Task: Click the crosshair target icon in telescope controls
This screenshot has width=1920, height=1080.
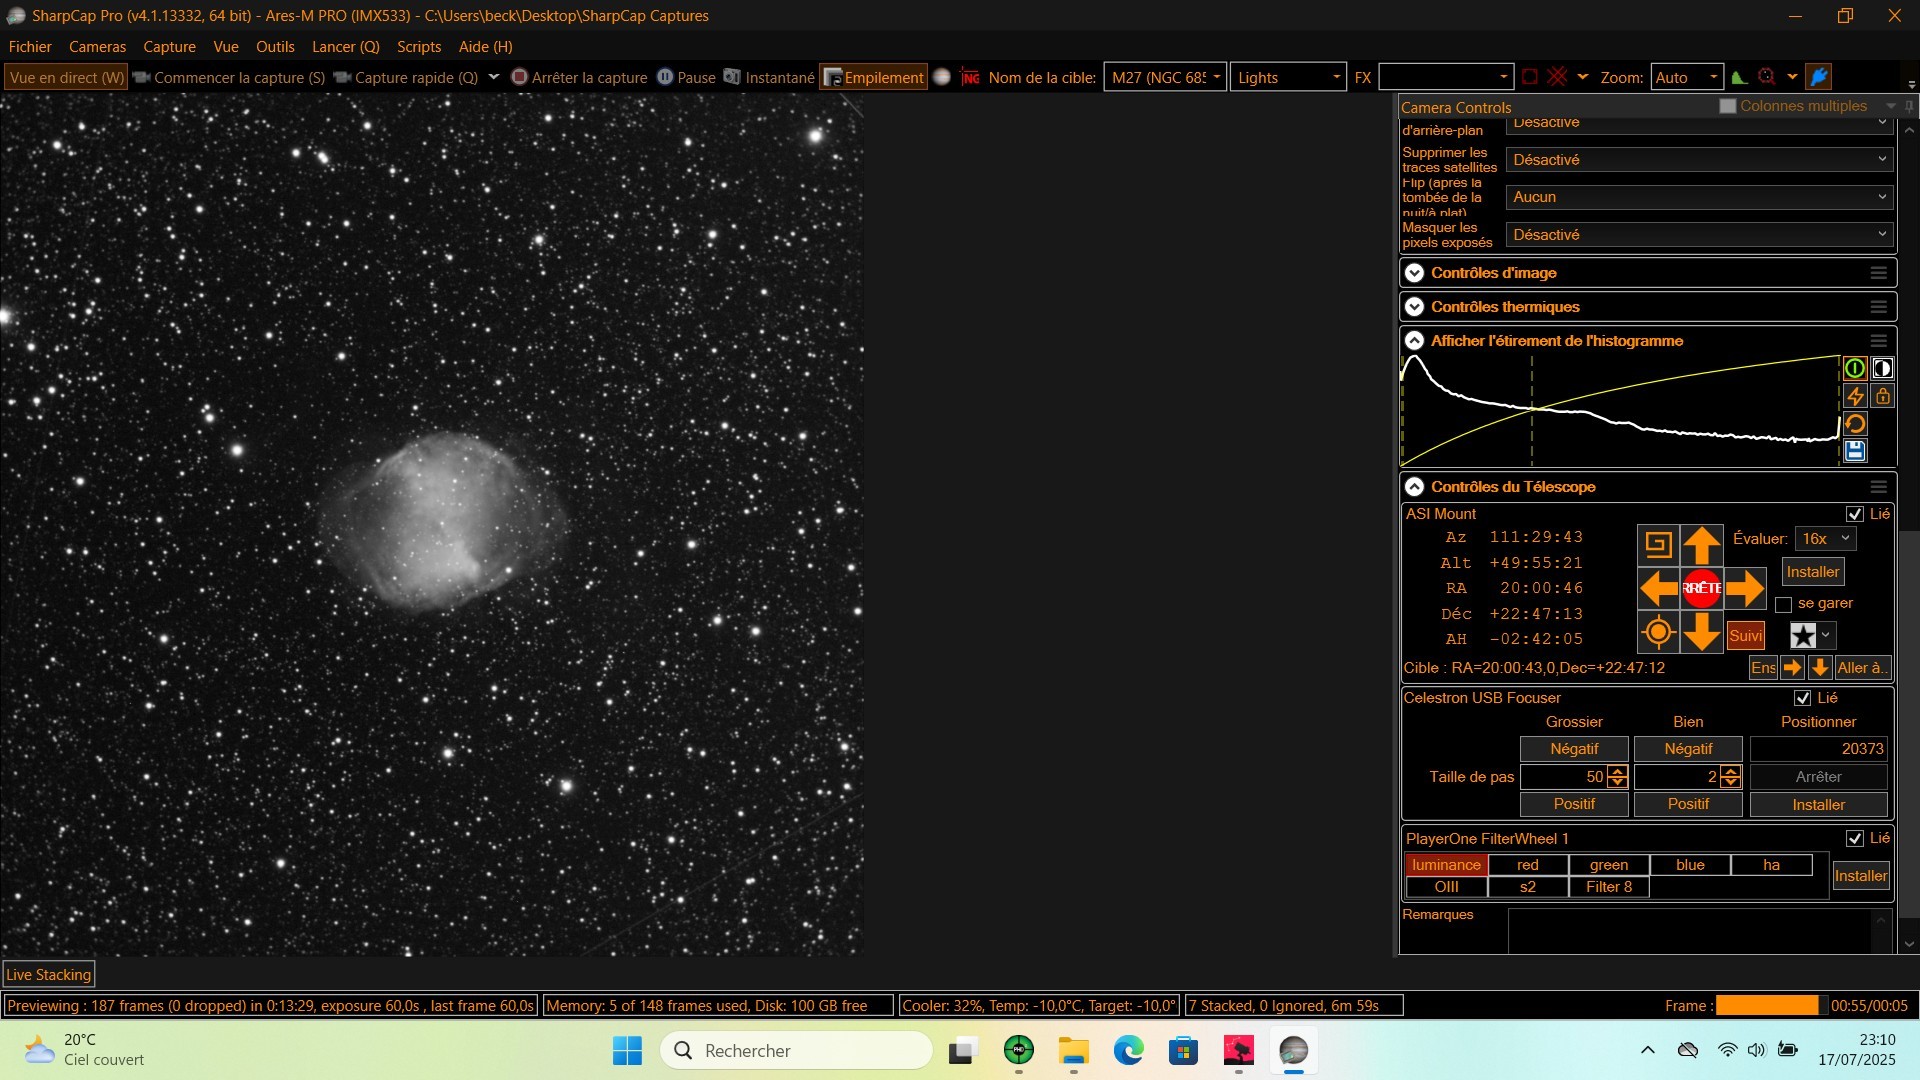Action: click(x=1658, y=632)
